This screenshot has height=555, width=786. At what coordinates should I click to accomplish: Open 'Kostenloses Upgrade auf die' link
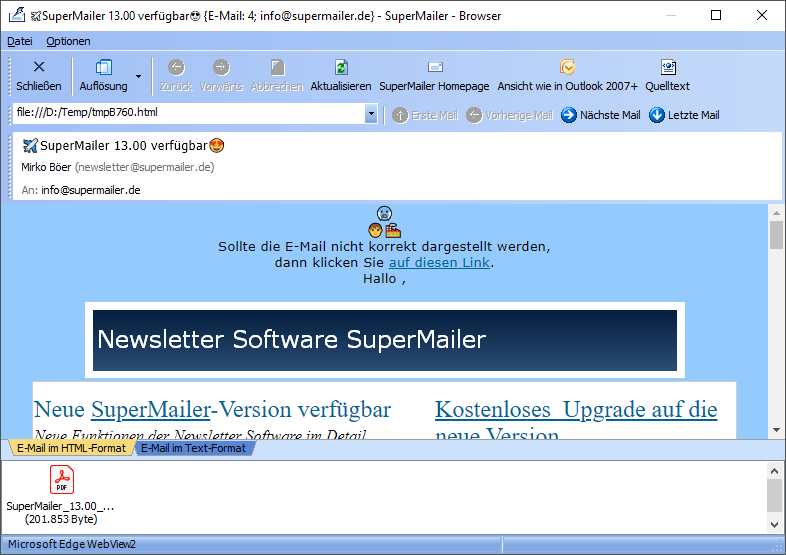pos(576,410)
